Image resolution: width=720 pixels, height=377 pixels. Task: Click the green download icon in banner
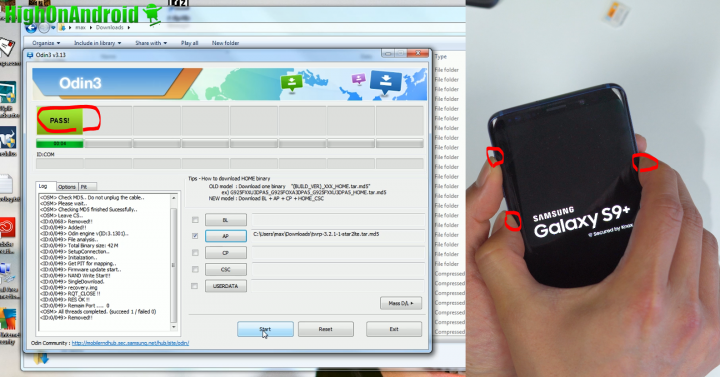(292, 83)
